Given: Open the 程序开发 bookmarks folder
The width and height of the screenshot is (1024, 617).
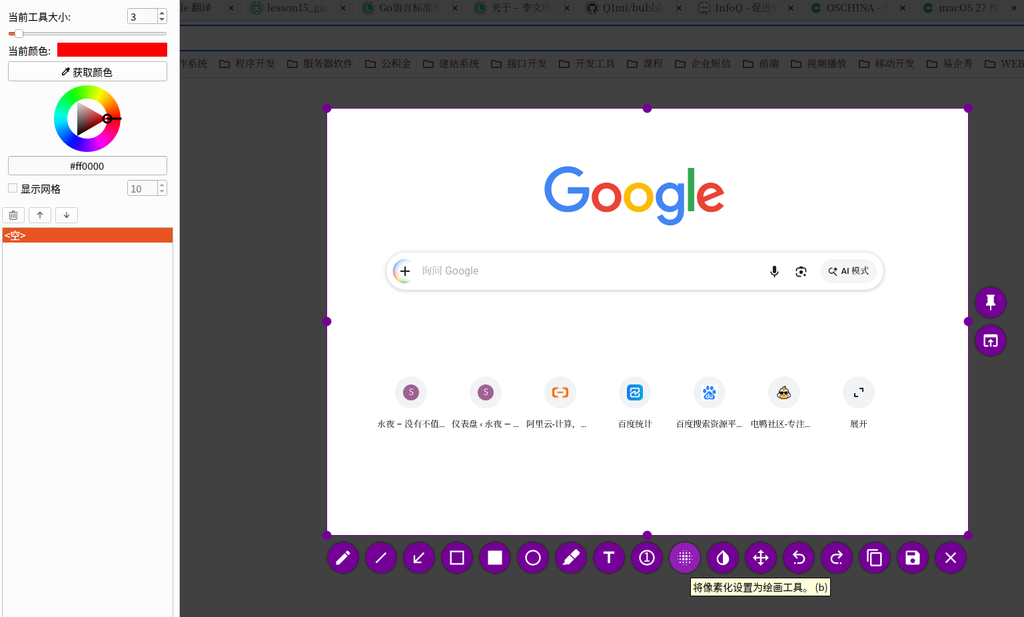Looking at the screenshot, I should pyautogui.click(x=247, y=63).
